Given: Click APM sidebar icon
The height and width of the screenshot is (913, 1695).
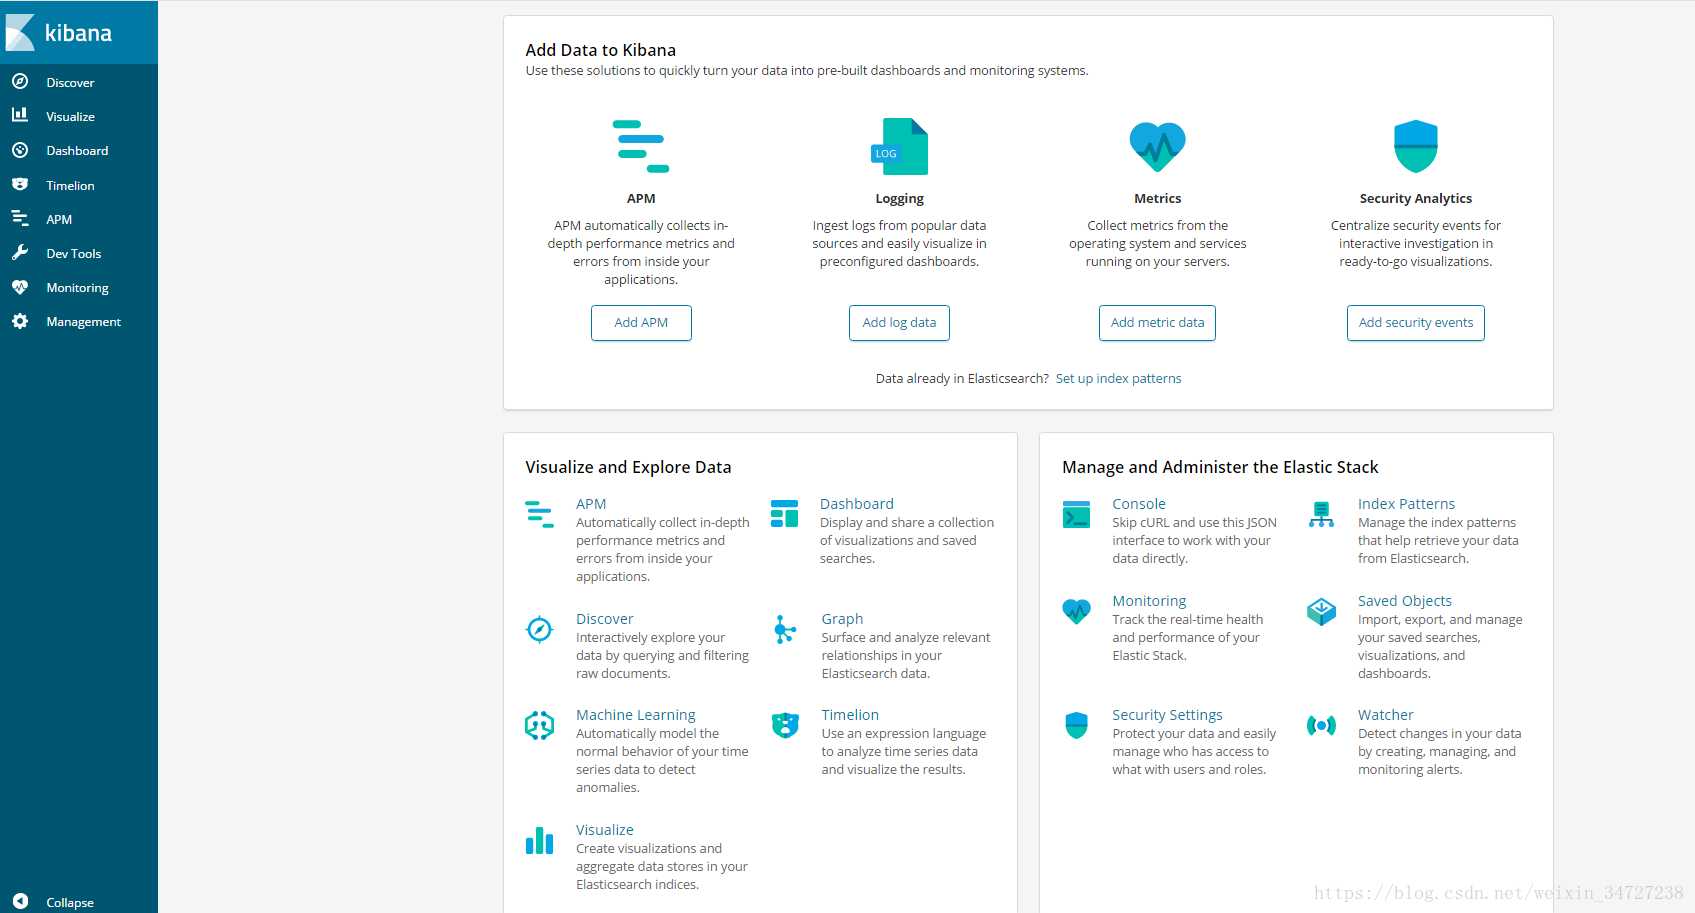Looking at the screenshot, I should 20,219.
